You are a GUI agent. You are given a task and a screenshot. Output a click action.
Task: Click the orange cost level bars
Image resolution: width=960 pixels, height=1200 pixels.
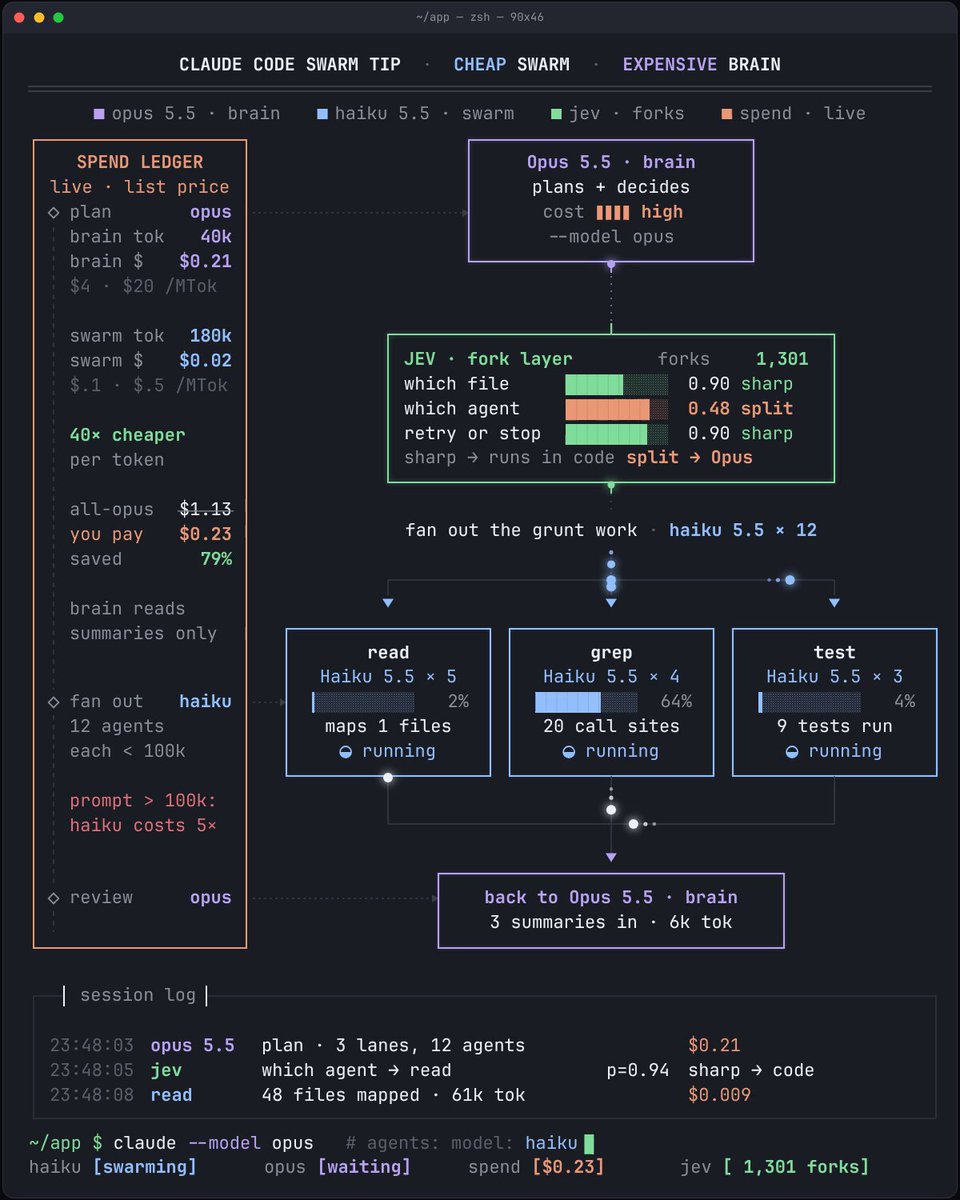[x=613, y=212]
